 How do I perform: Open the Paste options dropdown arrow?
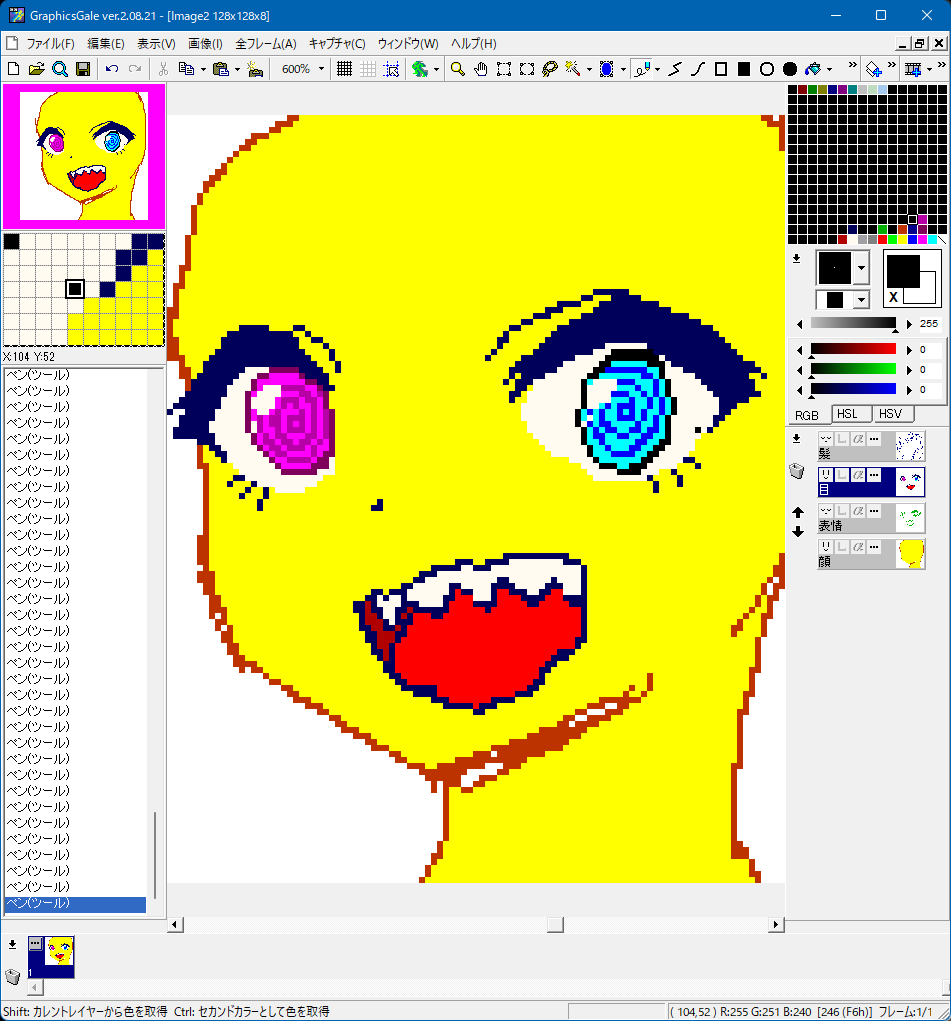coord(237,68)
